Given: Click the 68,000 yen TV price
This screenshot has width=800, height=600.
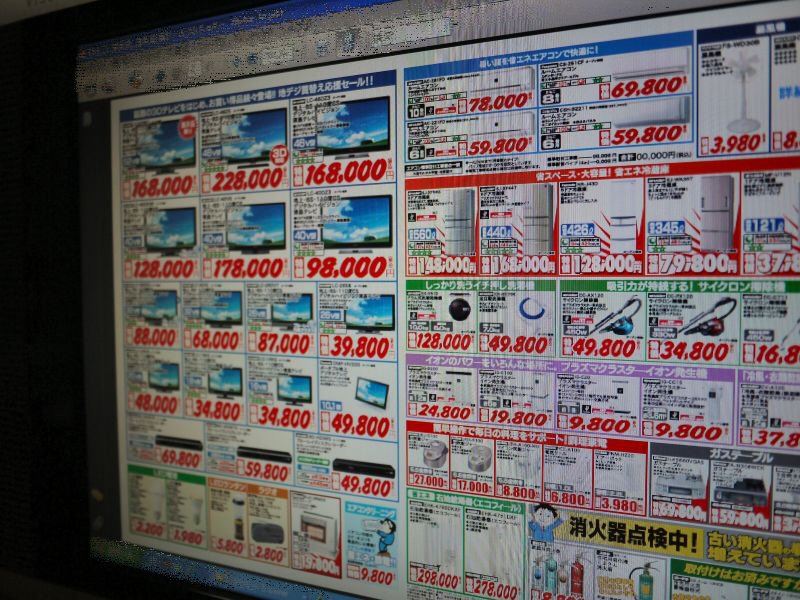Looking at the screenshot, I should coord(215,340).
